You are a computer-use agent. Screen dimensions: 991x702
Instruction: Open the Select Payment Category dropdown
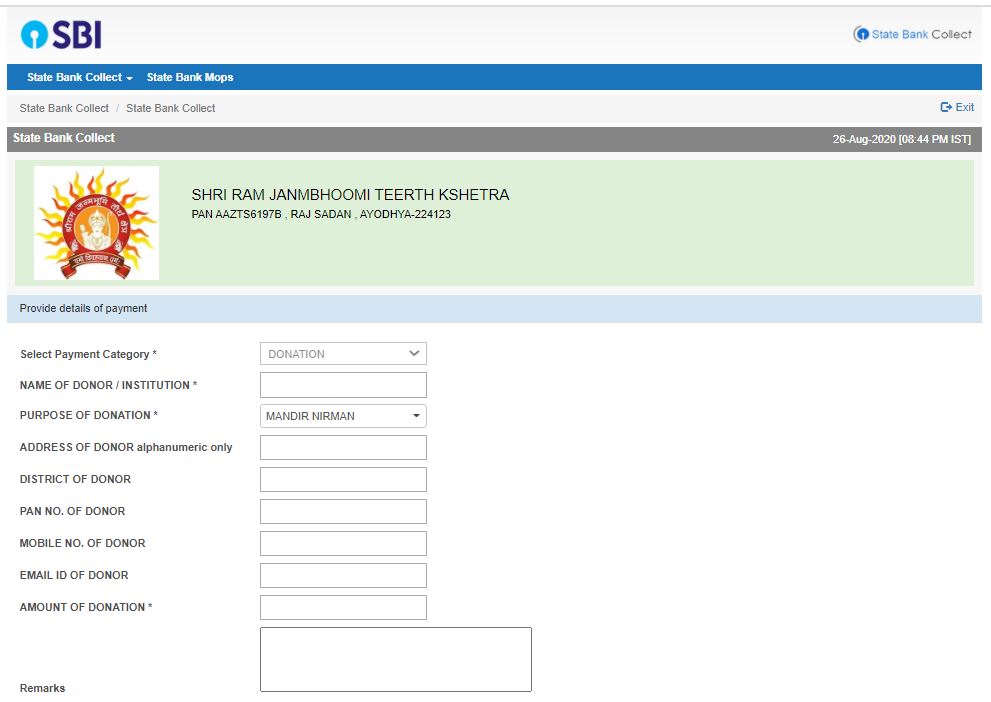click(x=343, y=354)
